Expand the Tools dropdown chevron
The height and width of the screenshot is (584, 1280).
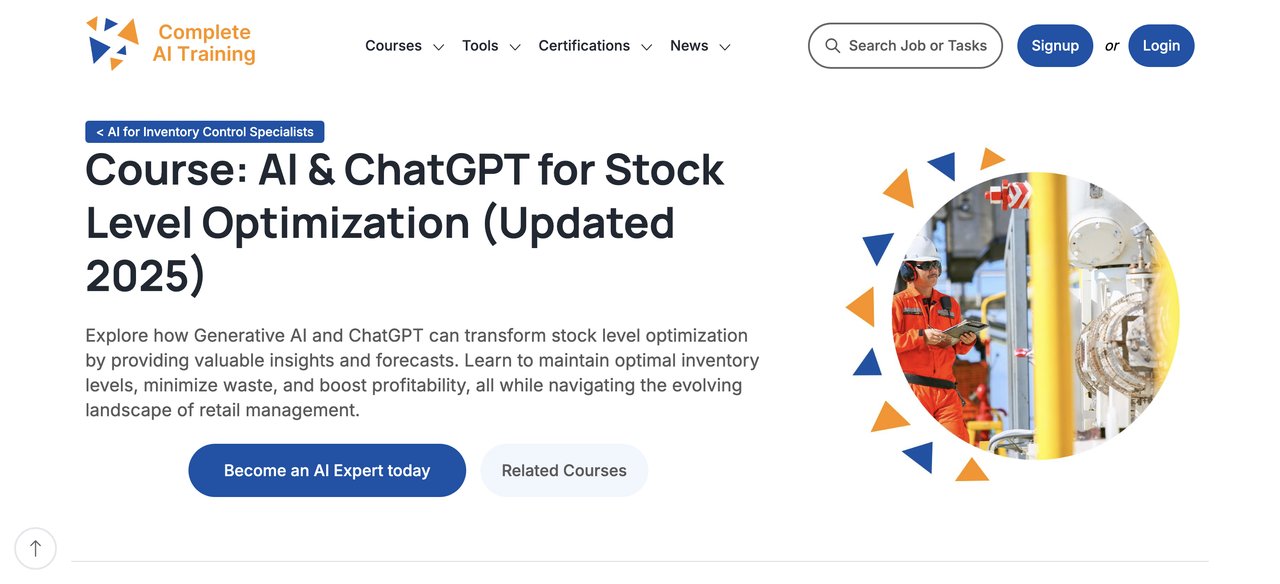pyautogui.click(x=515, y=47)
